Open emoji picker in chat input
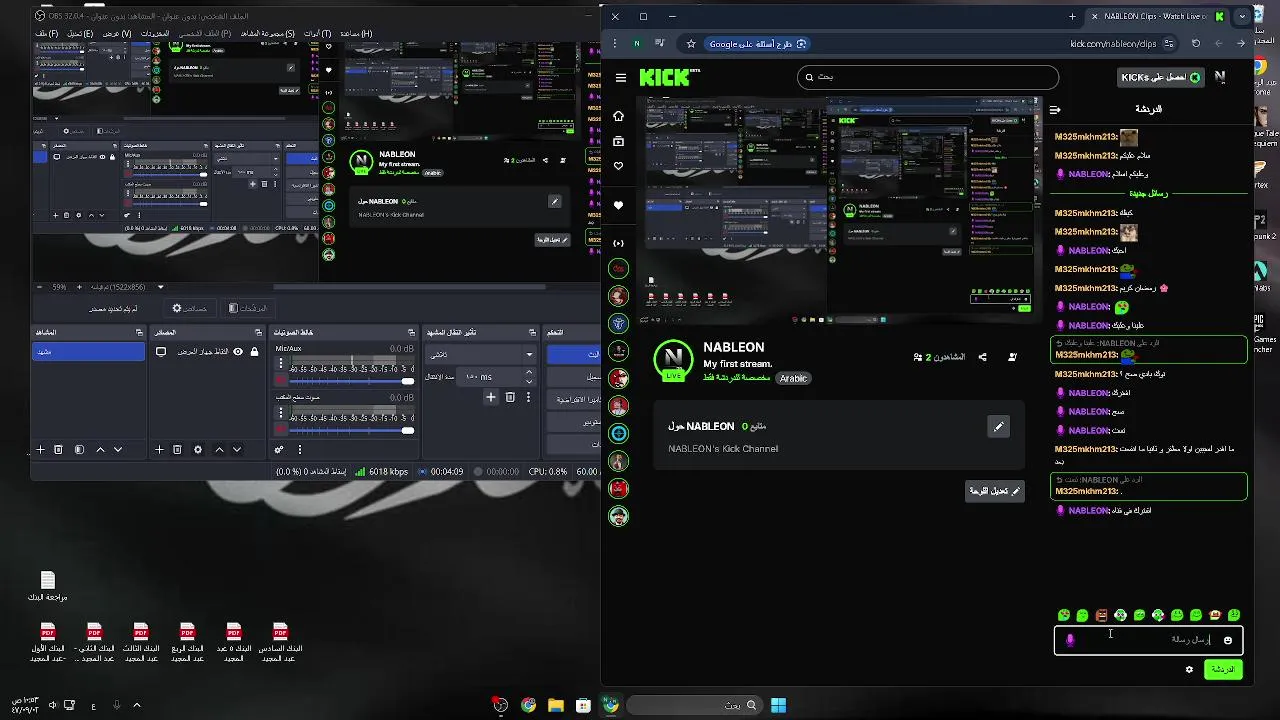Viewport: 1280px width, 720px height. (1228, 640)
